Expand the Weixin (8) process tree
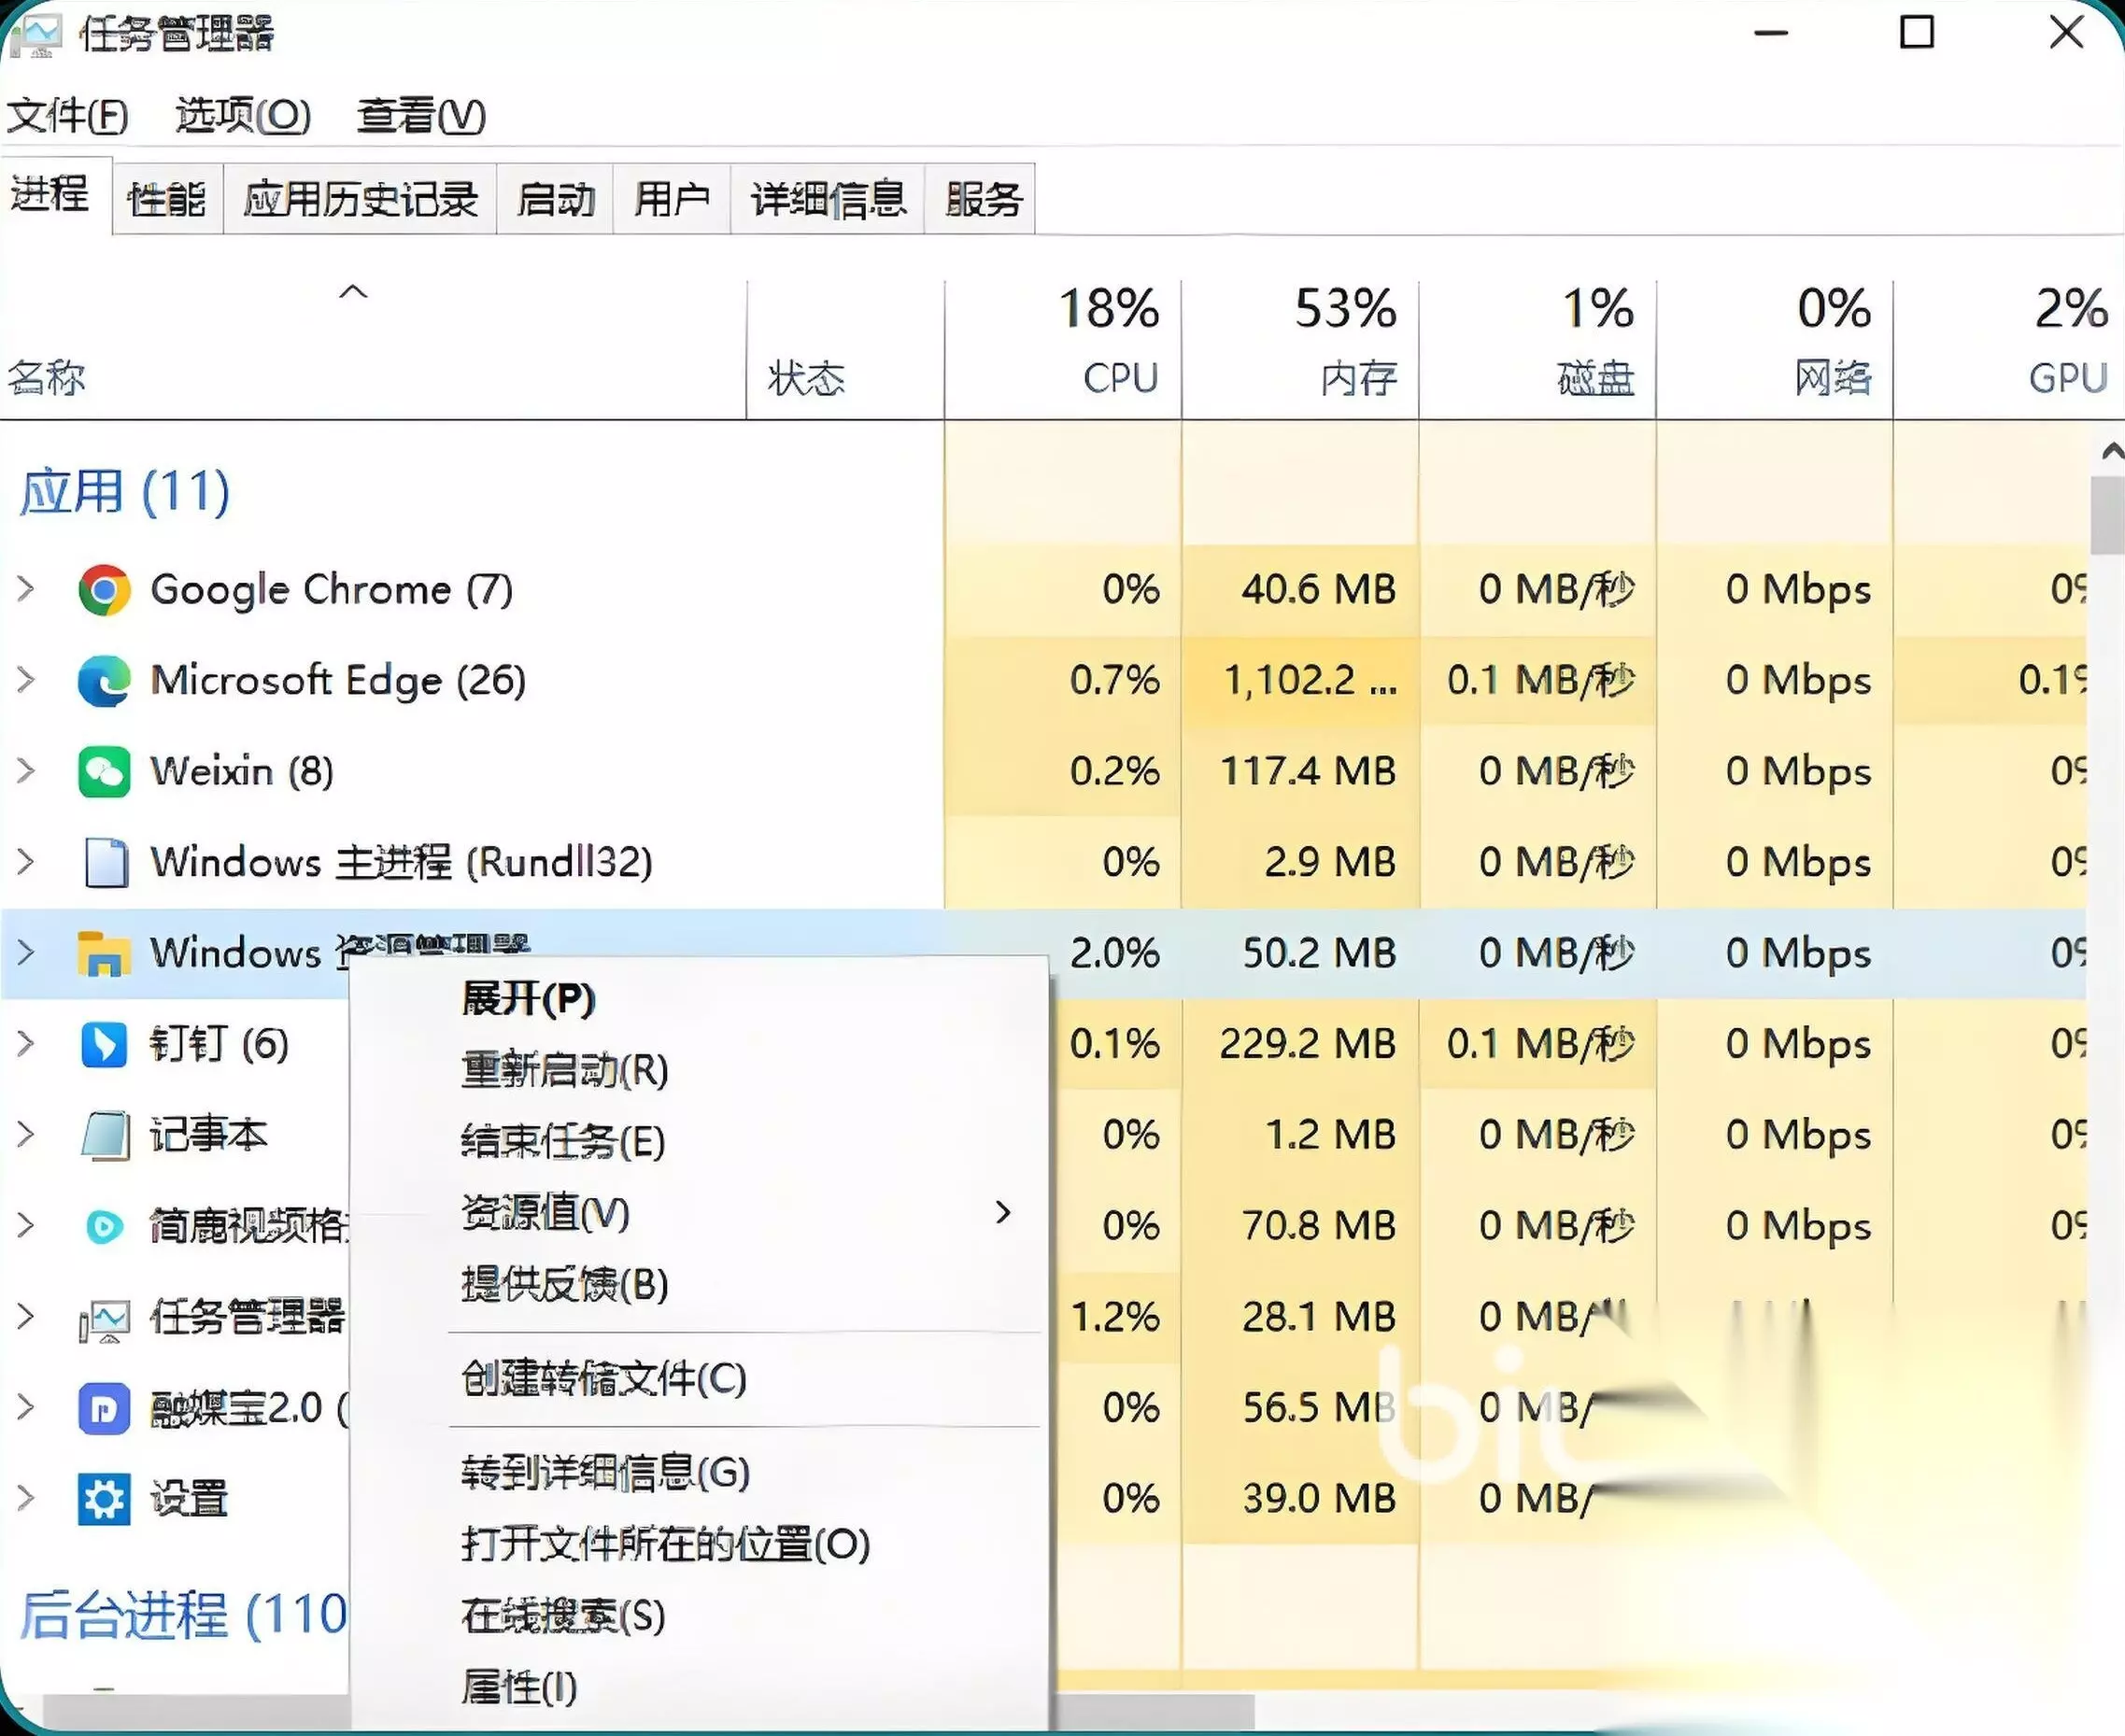Image resolution: width=2125 pixels, height=1736 pixels. coord(27,771)
